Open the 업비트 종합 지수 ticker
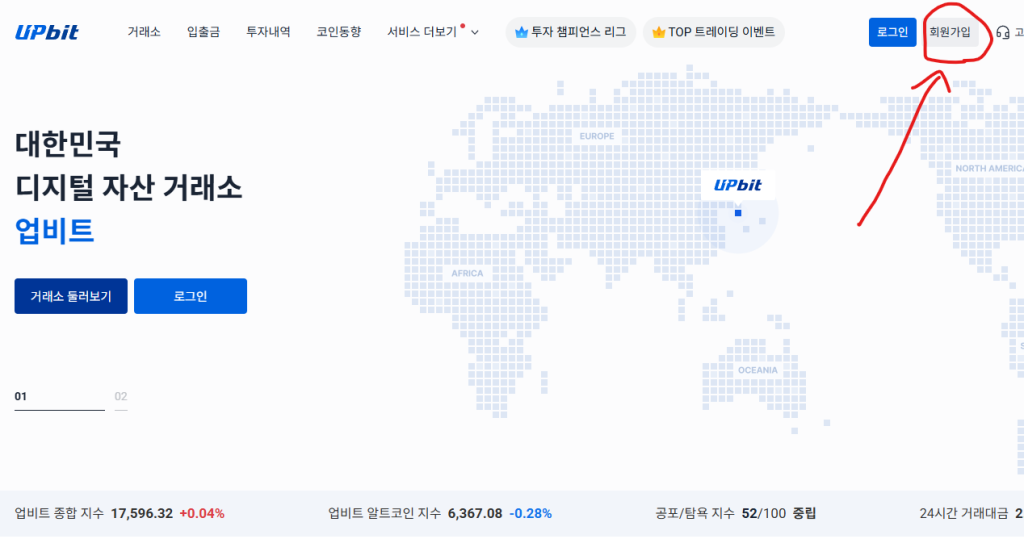The height and width of the screenshot is (539, 1024). [119, 513]
